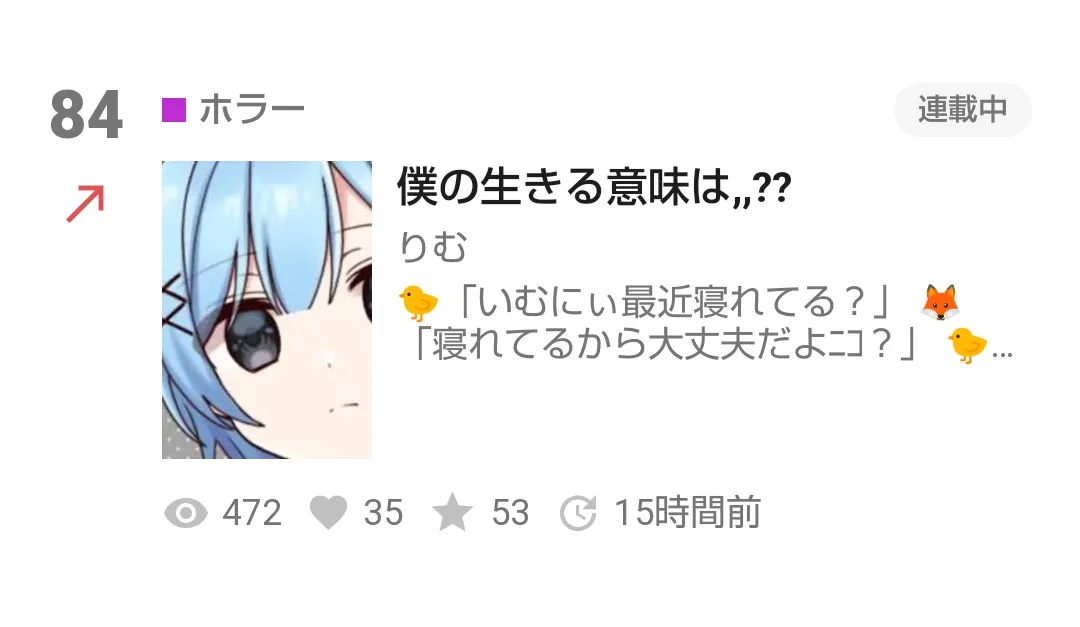Viewport: 1080px width, 627px height.
Task: Click the purple horror genre square
Action: pyautogui.click(x=174, y=110)
